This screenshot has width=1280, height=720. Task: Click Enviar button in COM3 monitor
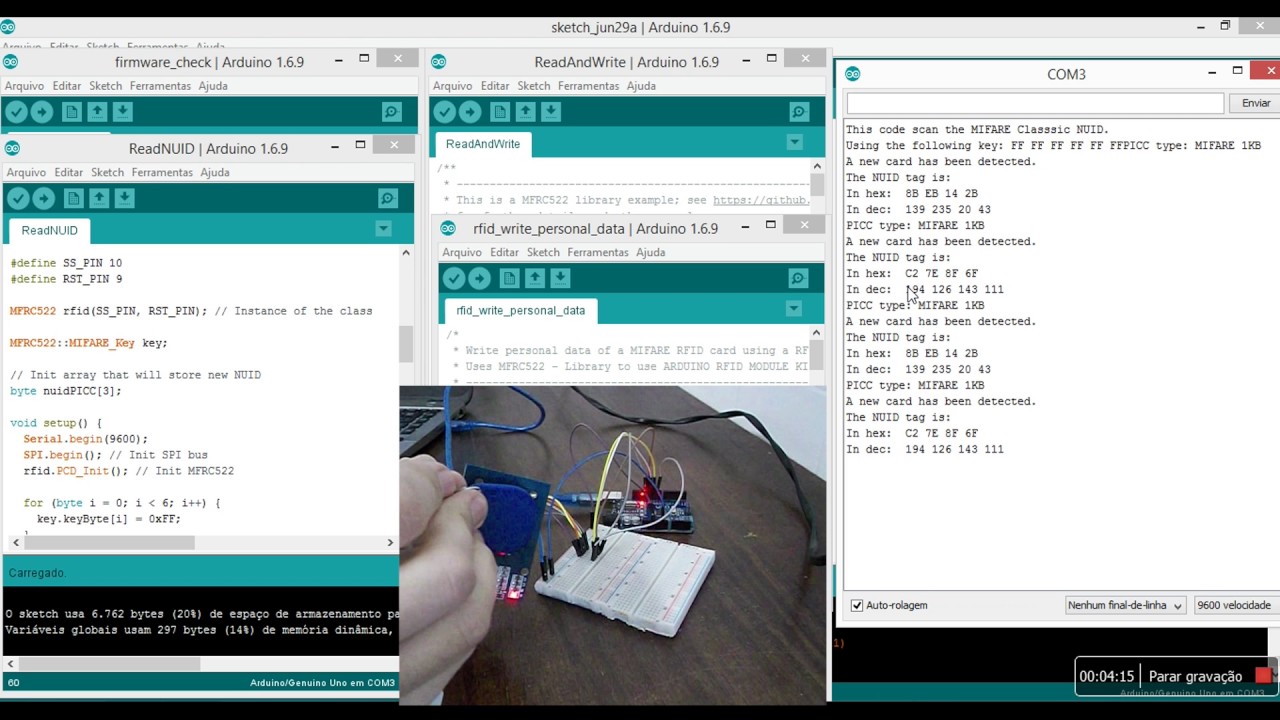(1256, 103)
